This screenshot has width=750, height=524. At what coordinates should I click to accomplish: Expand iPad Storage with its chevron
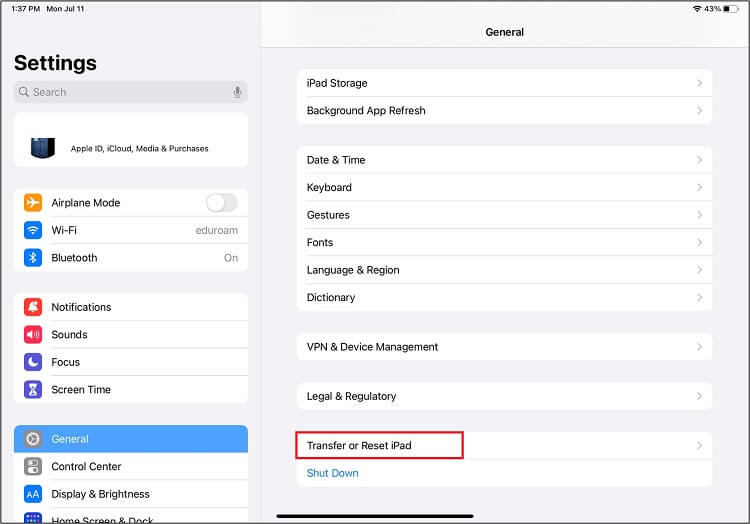(x=699, y=83)
